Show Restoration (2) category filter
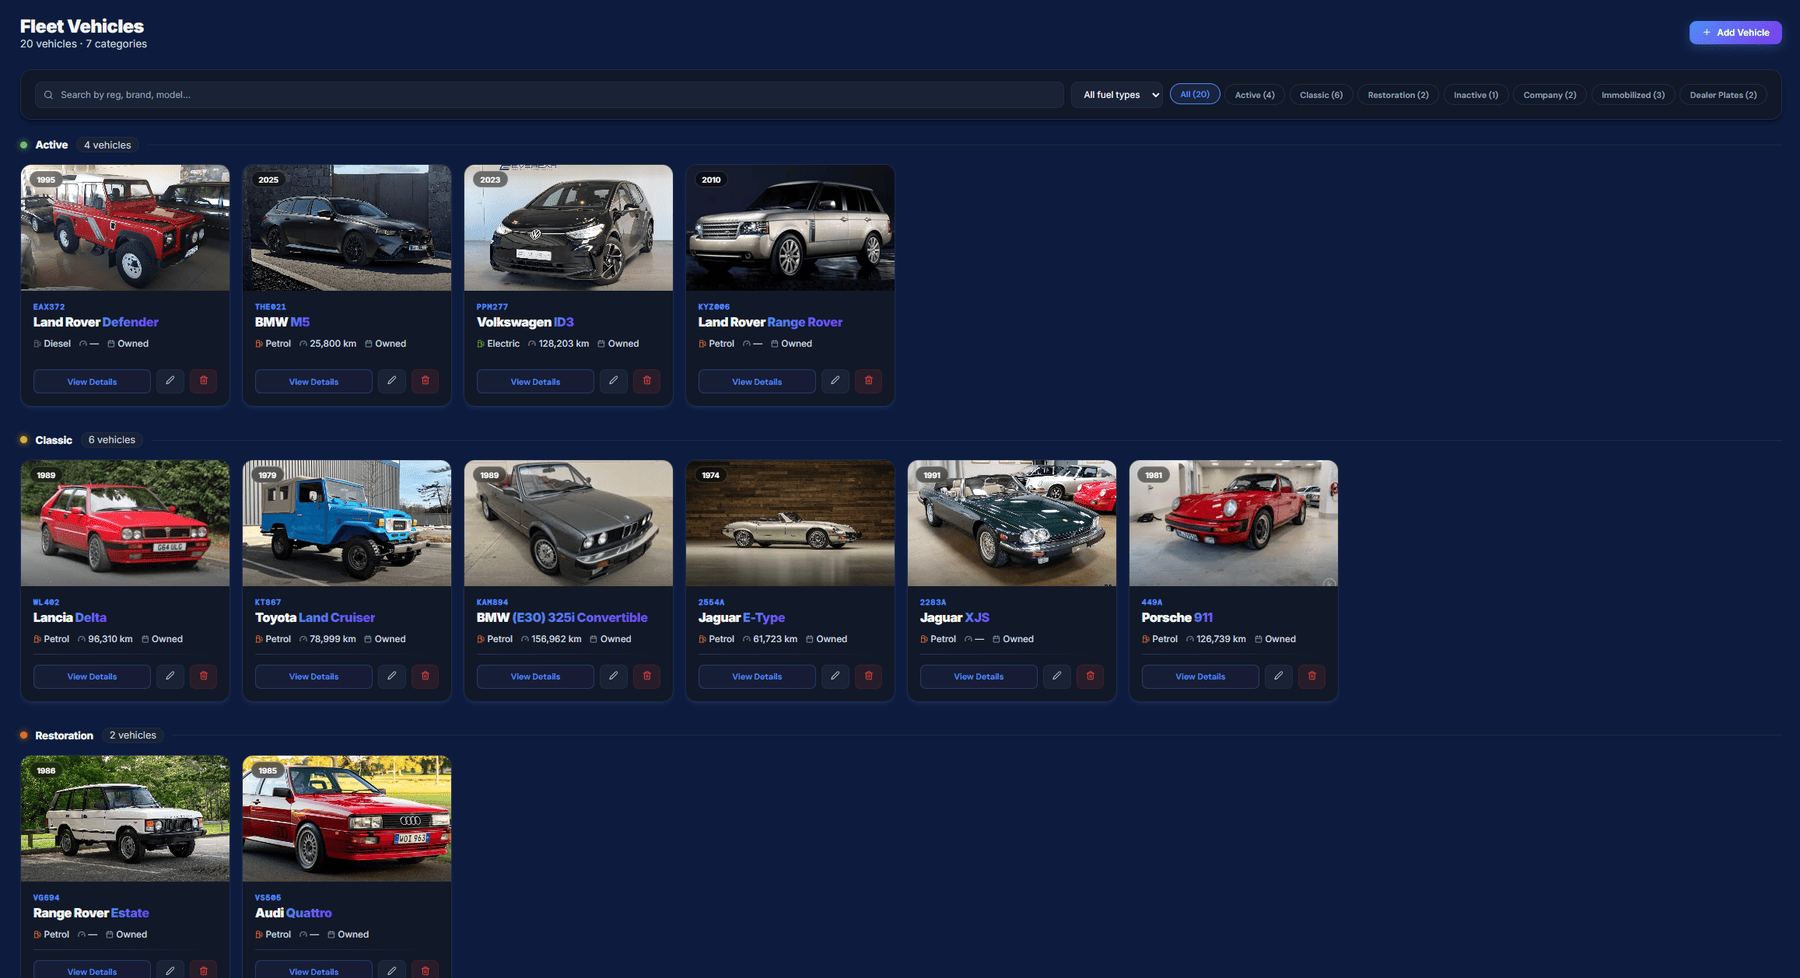The image size is (1800, 978). [x=1398, y=95]
